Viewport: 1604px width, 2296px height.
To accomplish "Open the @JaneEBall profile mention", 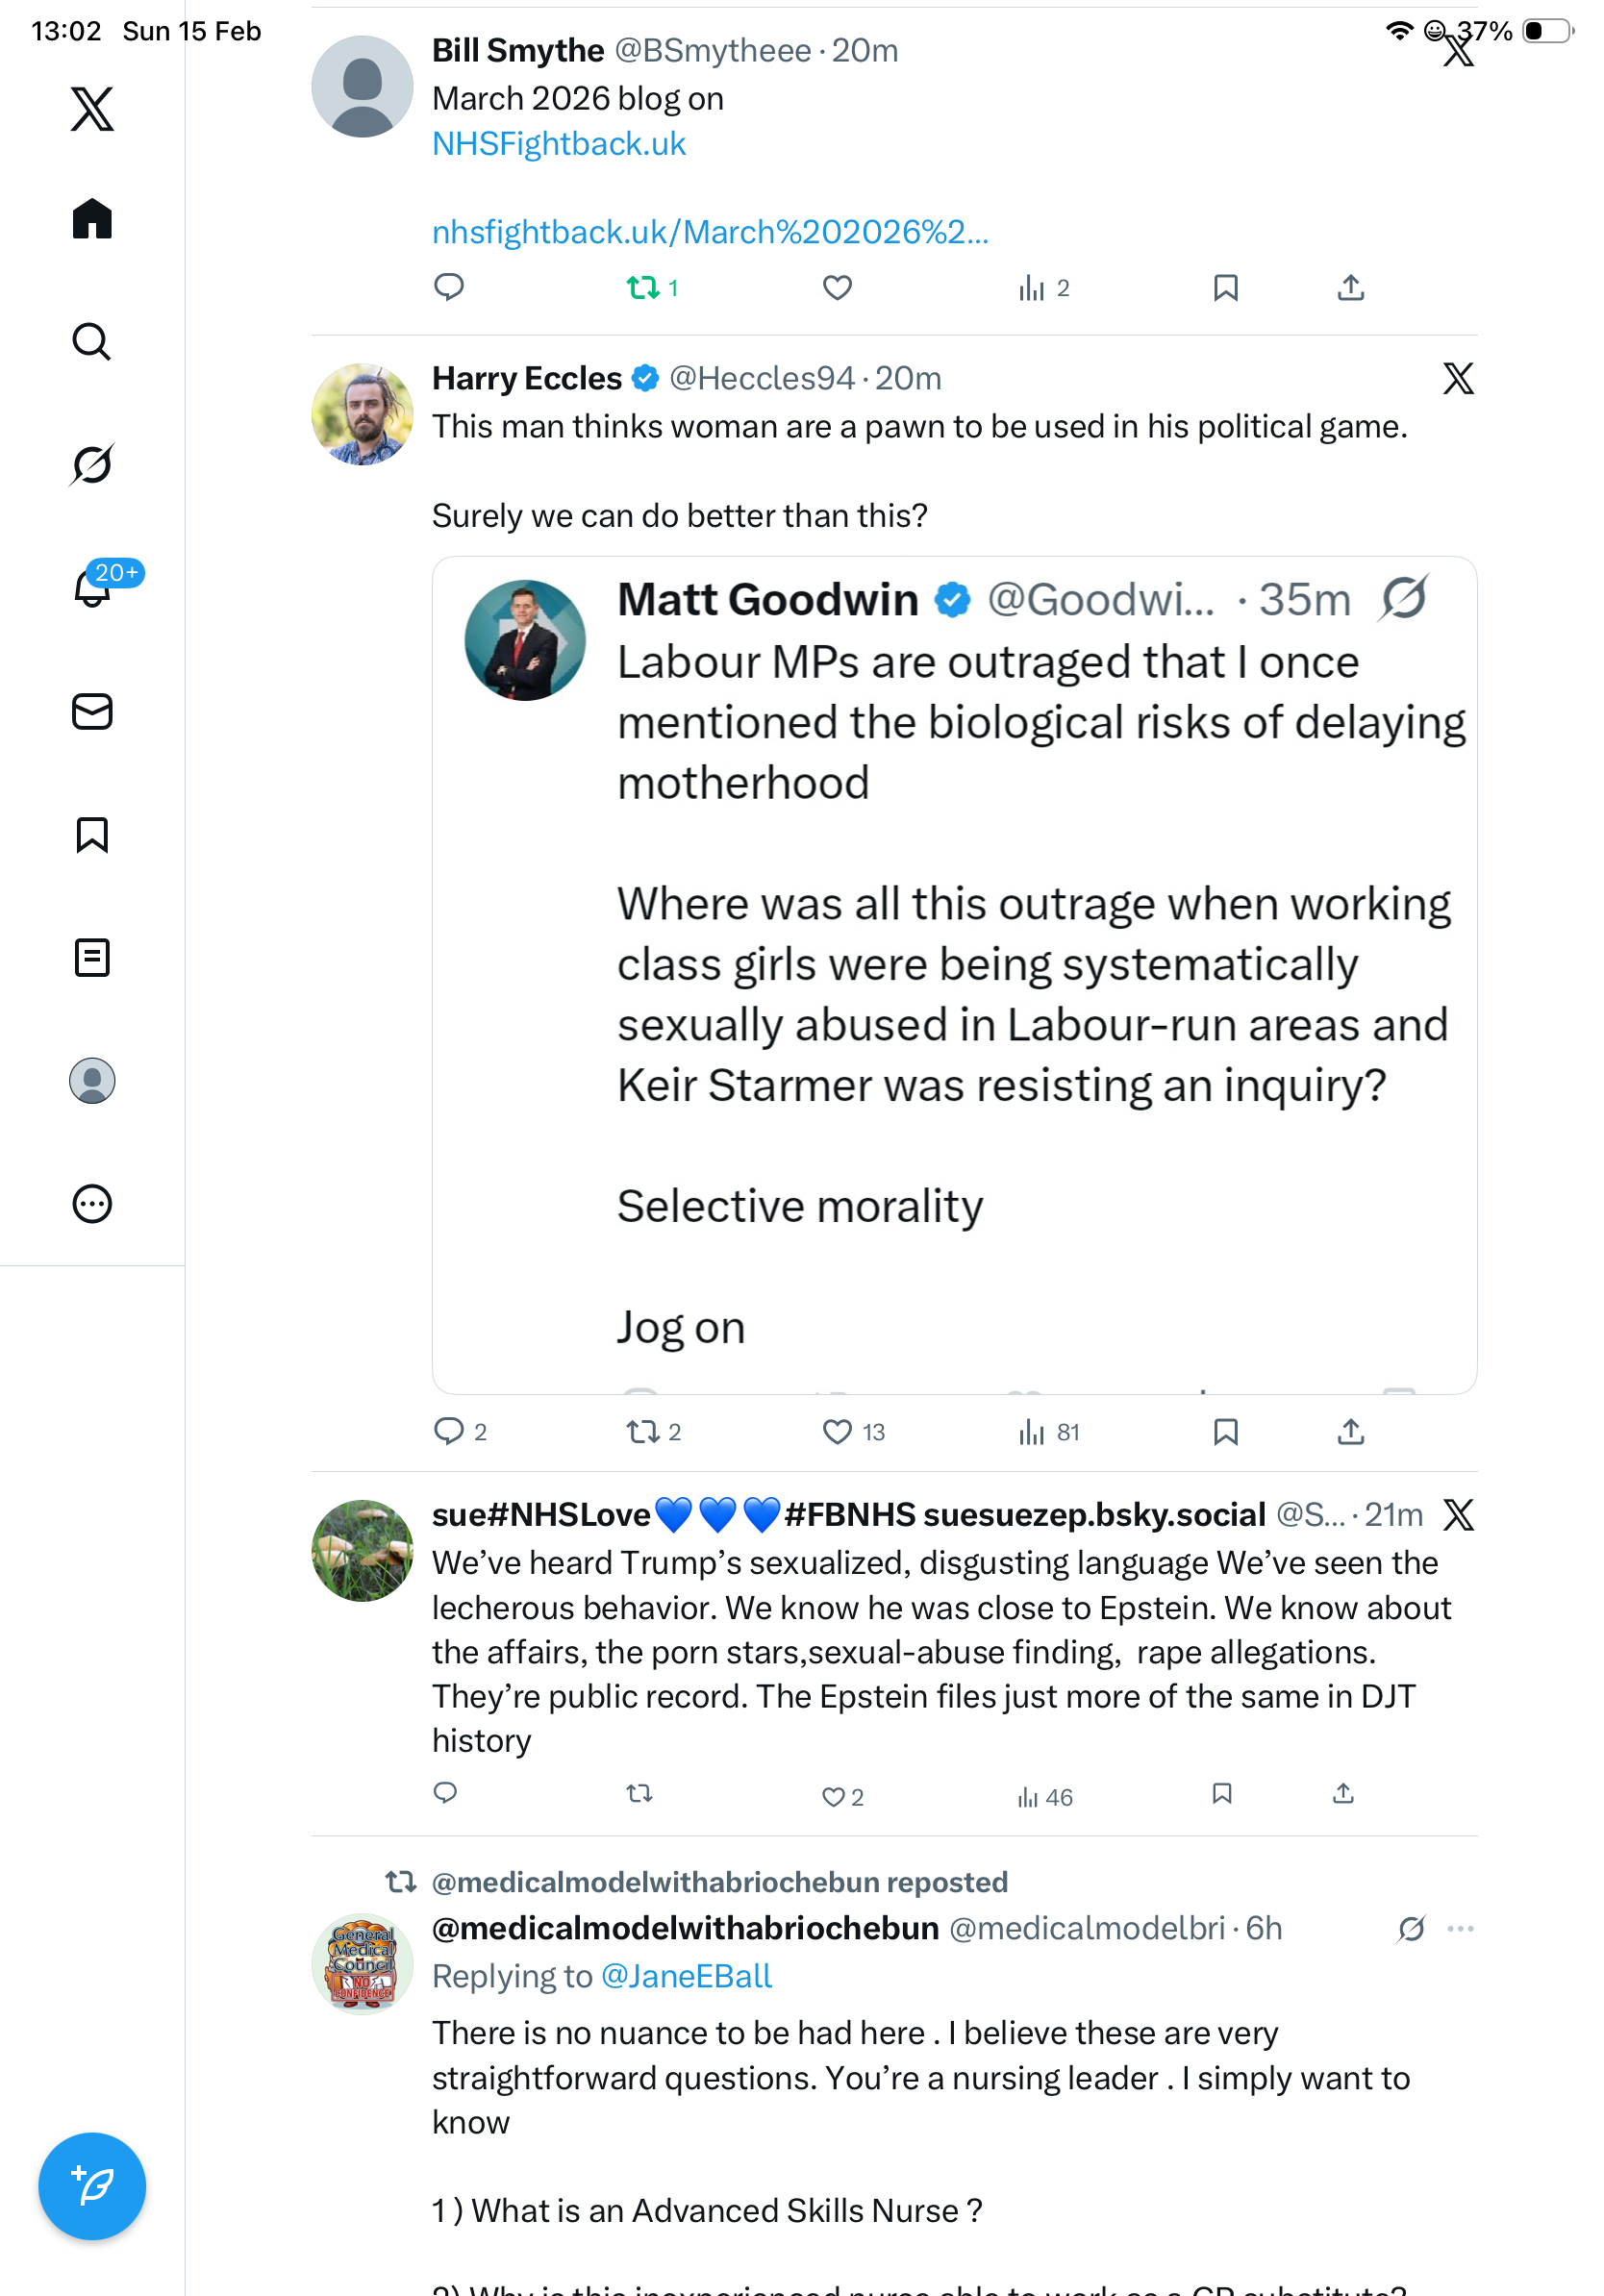I will pos(686,1976).
